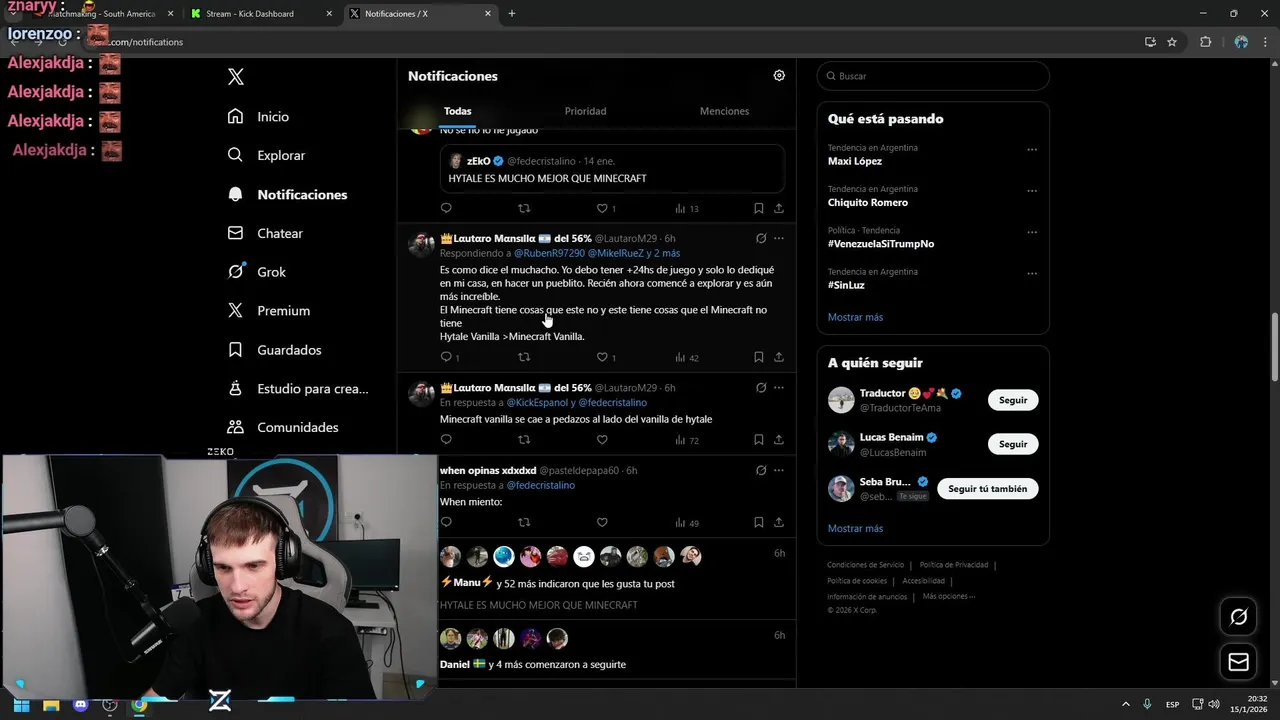This screenshot has height=720, width=1280.
Task: Open Daniel's profile avatar in followers
Action: click(451, 638)
